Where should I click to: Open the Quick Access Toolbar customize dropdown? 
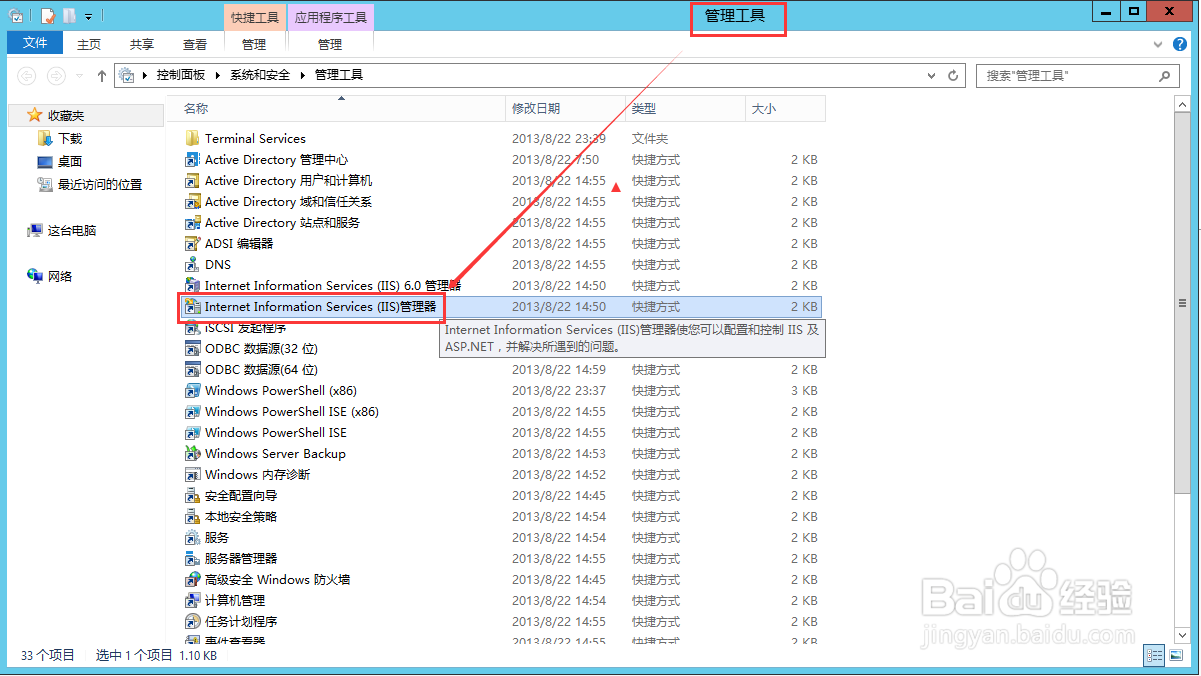point(88,16)
